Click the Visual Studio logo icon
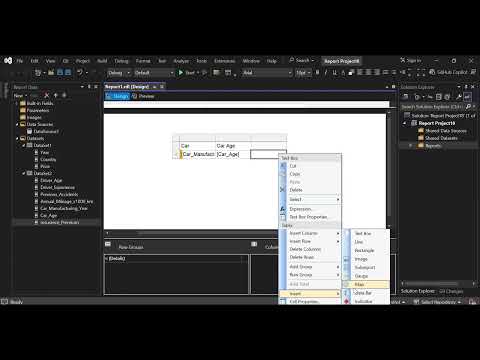The image size is (480, 360). (8, 61)
